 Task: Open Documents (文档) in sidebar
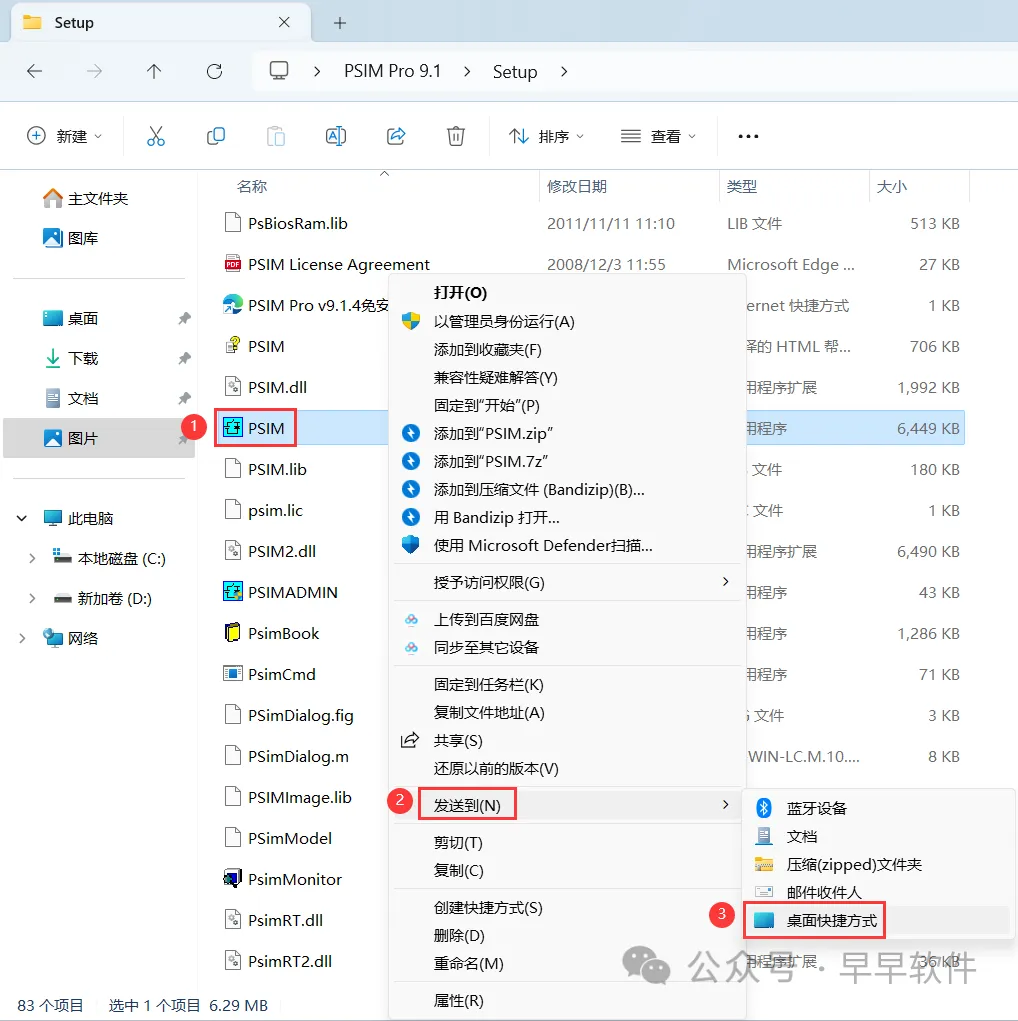click(x=70, y=398)
